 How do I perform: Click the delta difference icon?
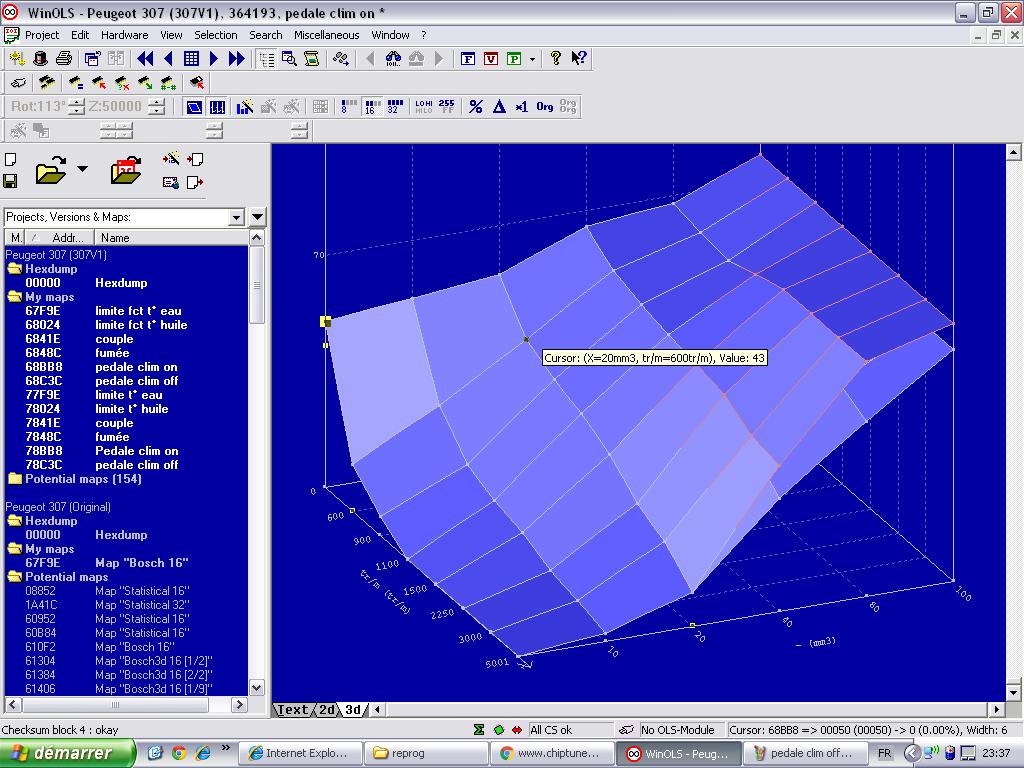tap(499, 107)
